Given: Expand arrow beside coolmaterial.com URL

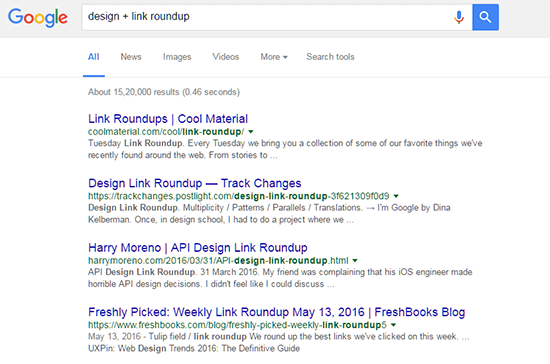Looking at the screenshot, I should 251,132.
